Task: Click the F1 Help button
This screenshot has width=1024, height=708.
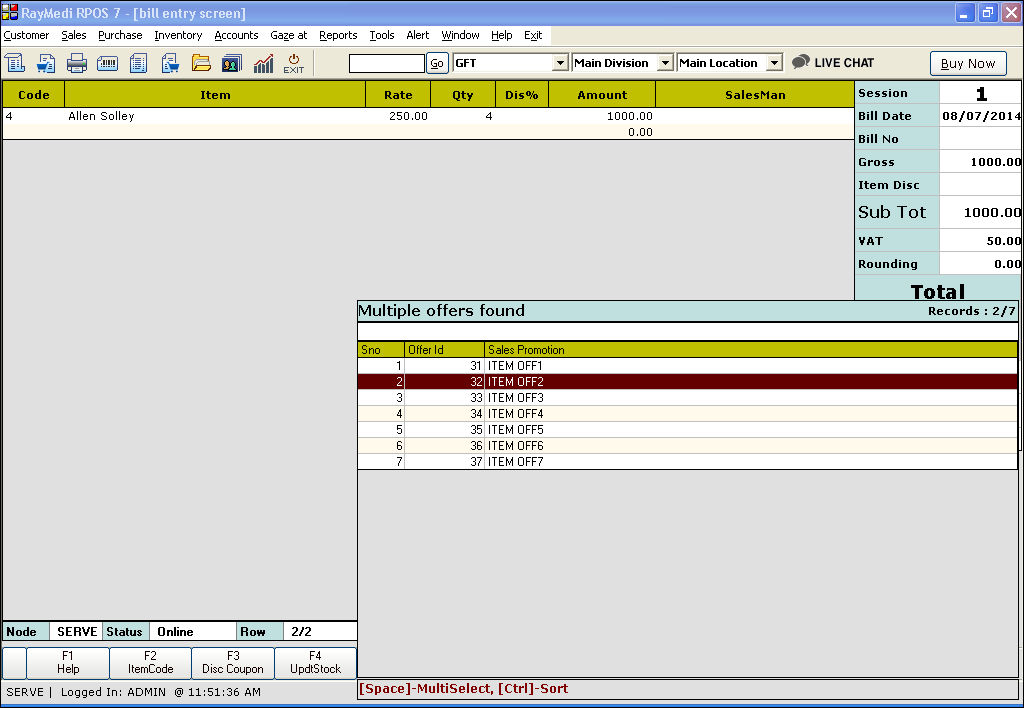Action: [68, 662]
